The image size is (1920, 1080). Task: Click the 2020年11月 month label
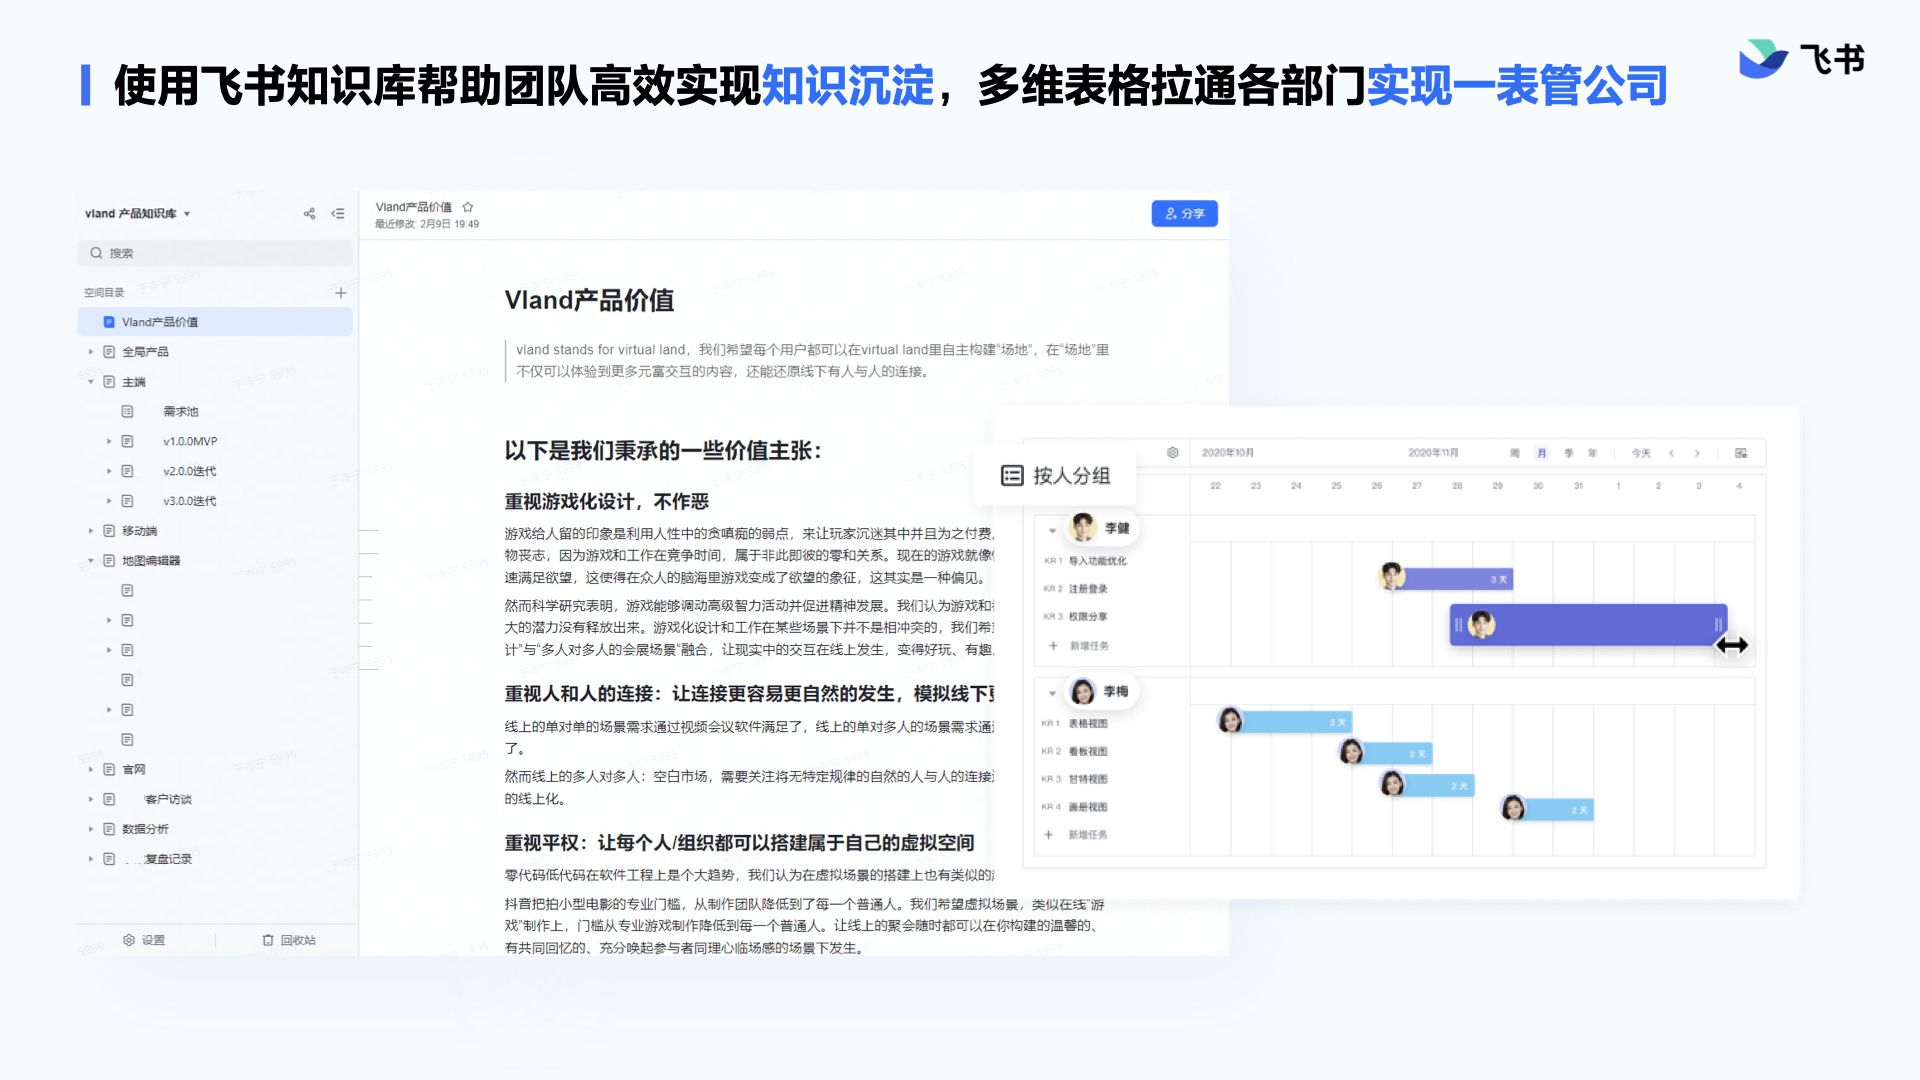(x=1433, y=453)
